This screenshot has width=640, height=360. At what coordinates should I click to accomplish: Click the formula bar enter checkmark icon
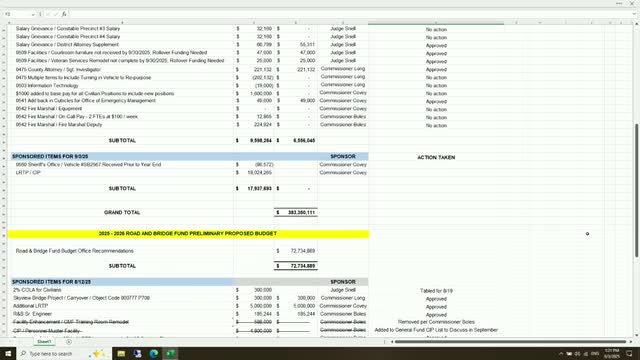click(x=56, y=14)
